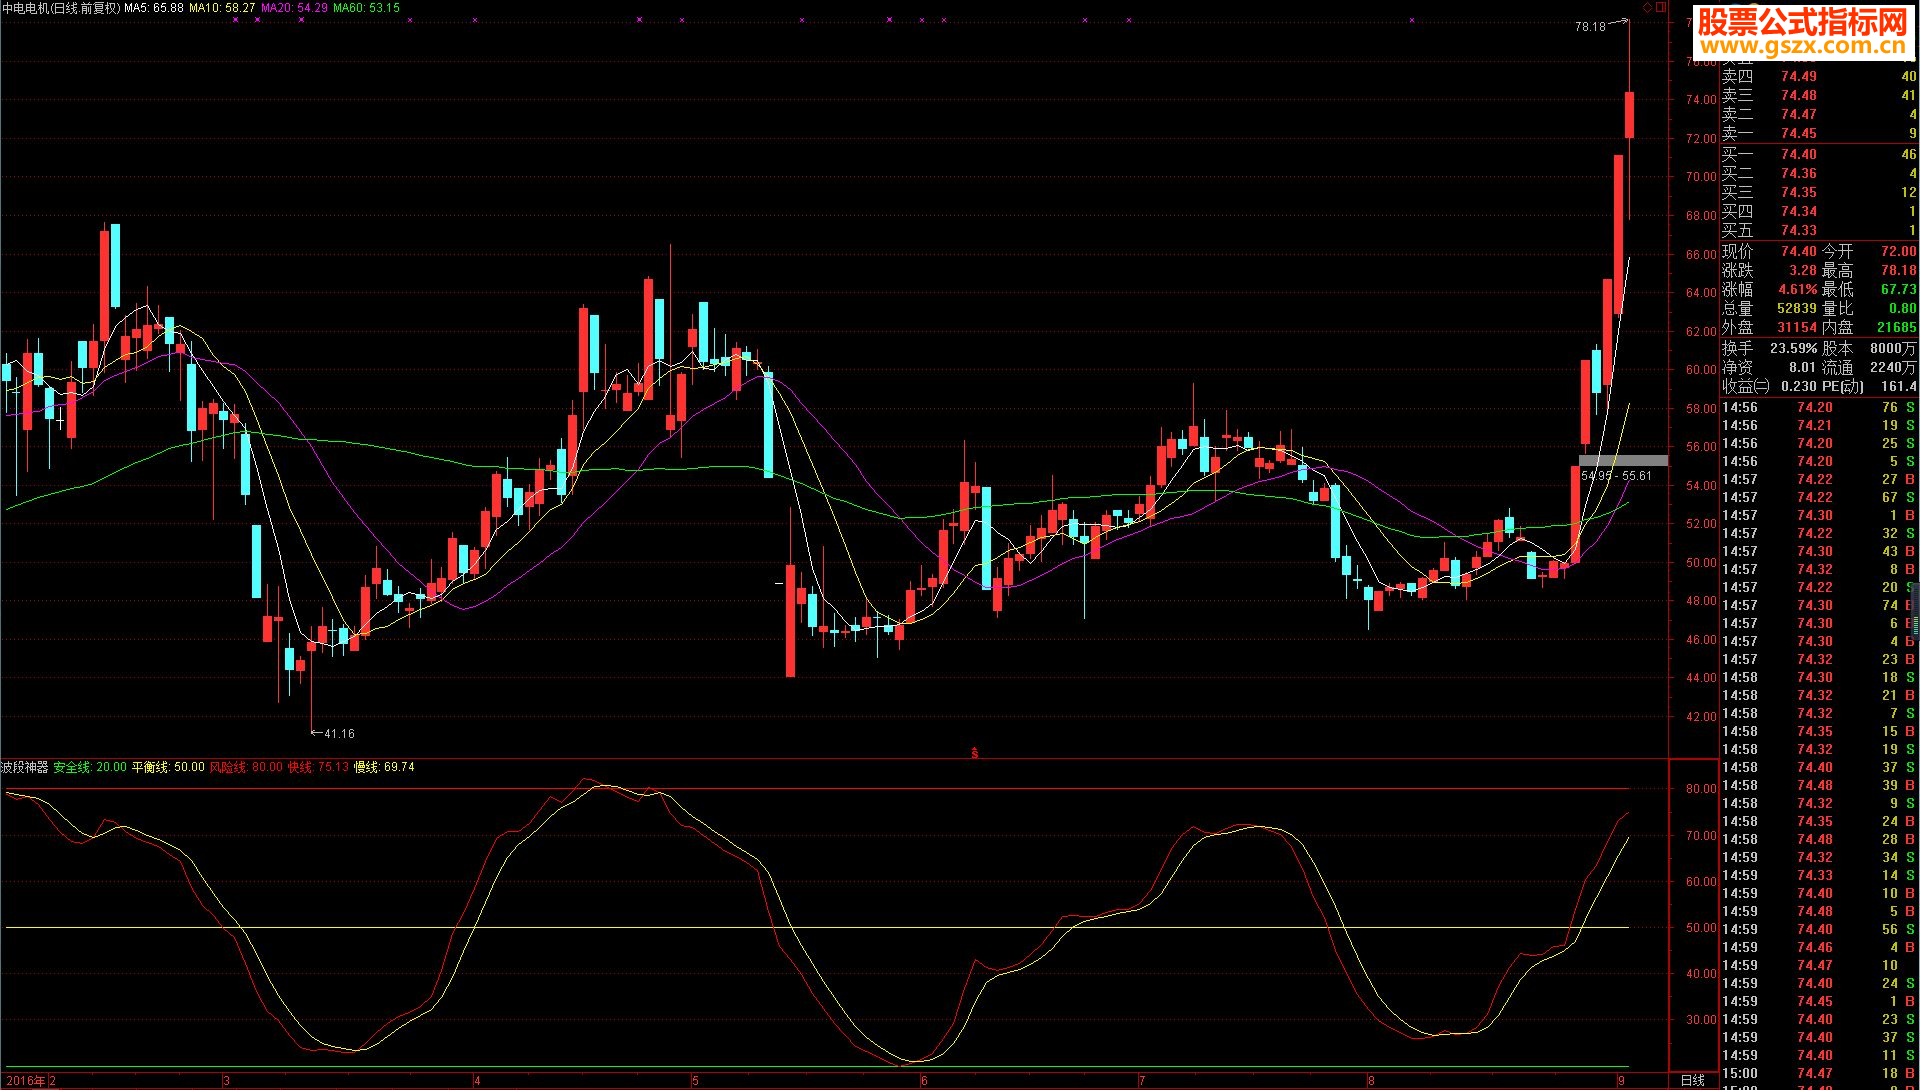Click the 买五 price 74.33
The image size is (1920, 1090).
tap(1798, 230)
